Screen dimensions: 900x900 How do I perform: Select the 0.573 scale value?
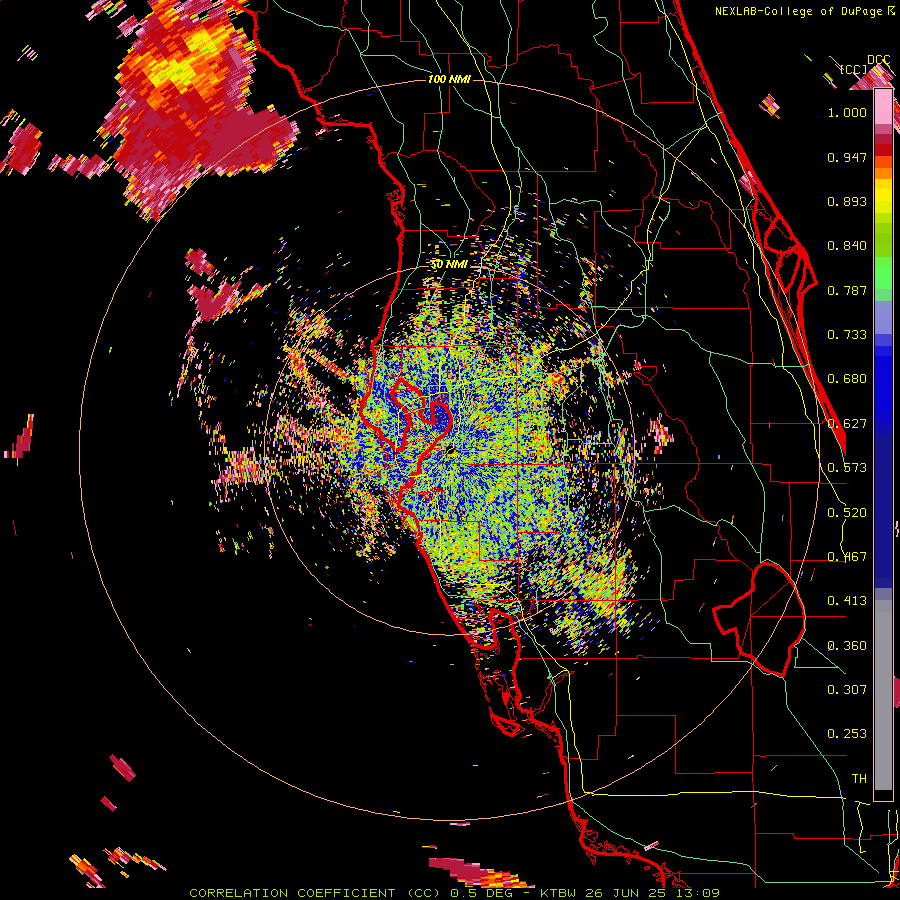click(847, 468)
